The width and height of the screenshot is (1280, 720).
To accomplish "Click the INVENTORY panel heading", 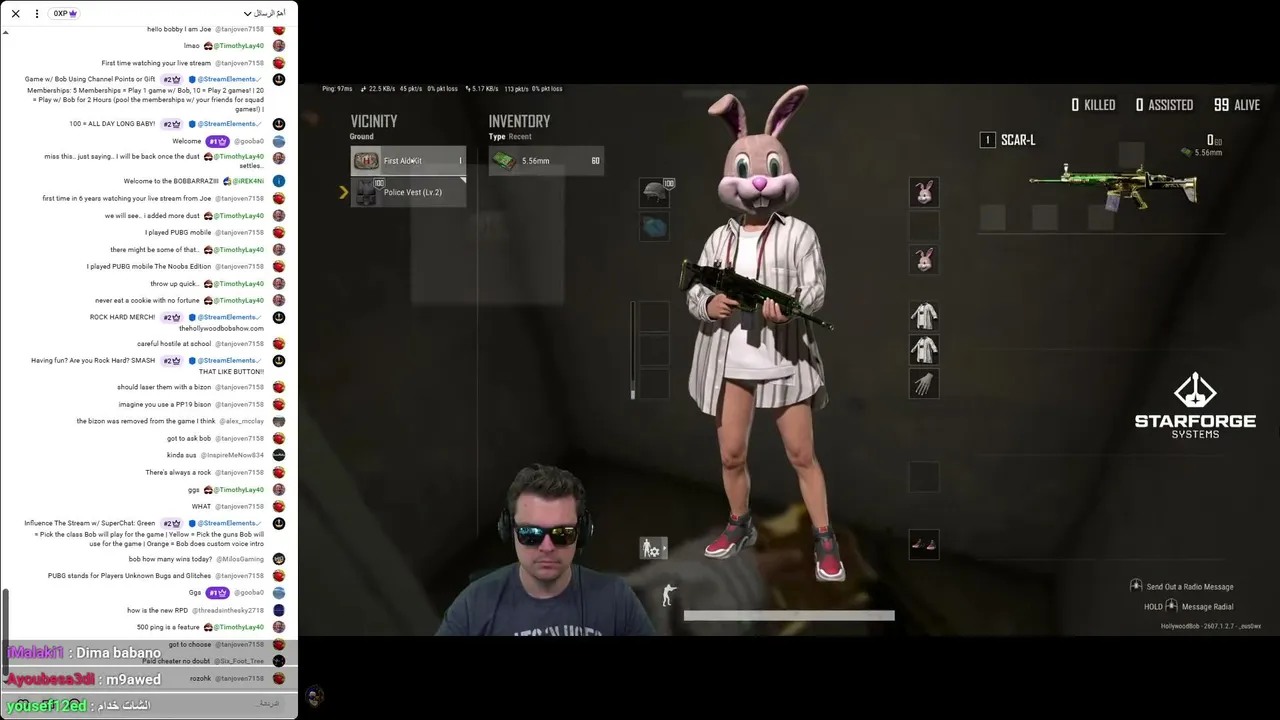I will pyautogui.click(x=519, y=121).
